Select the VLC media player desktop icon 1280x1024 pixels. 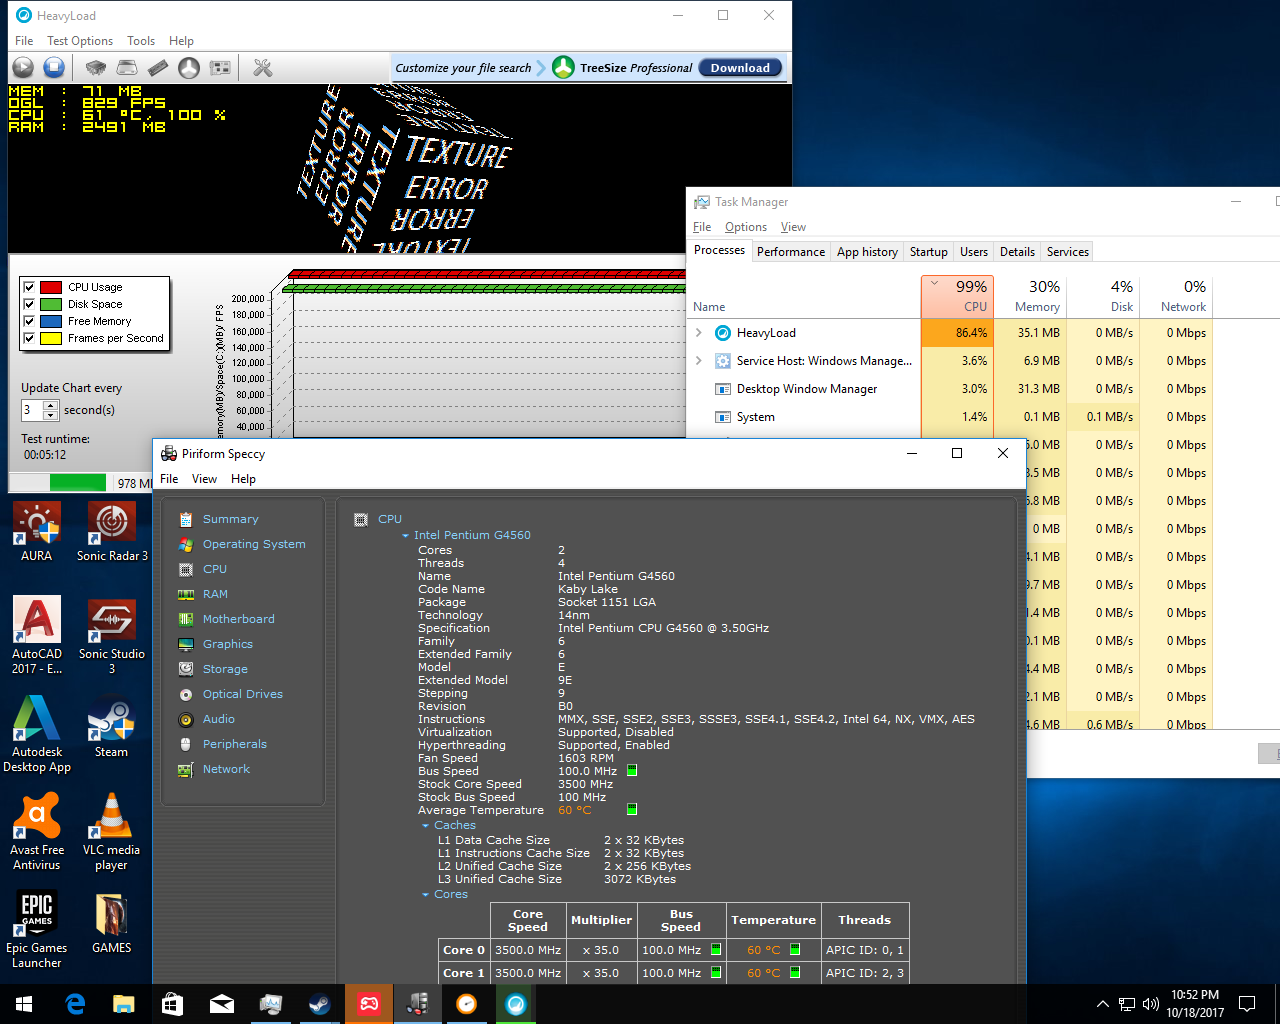111,832
